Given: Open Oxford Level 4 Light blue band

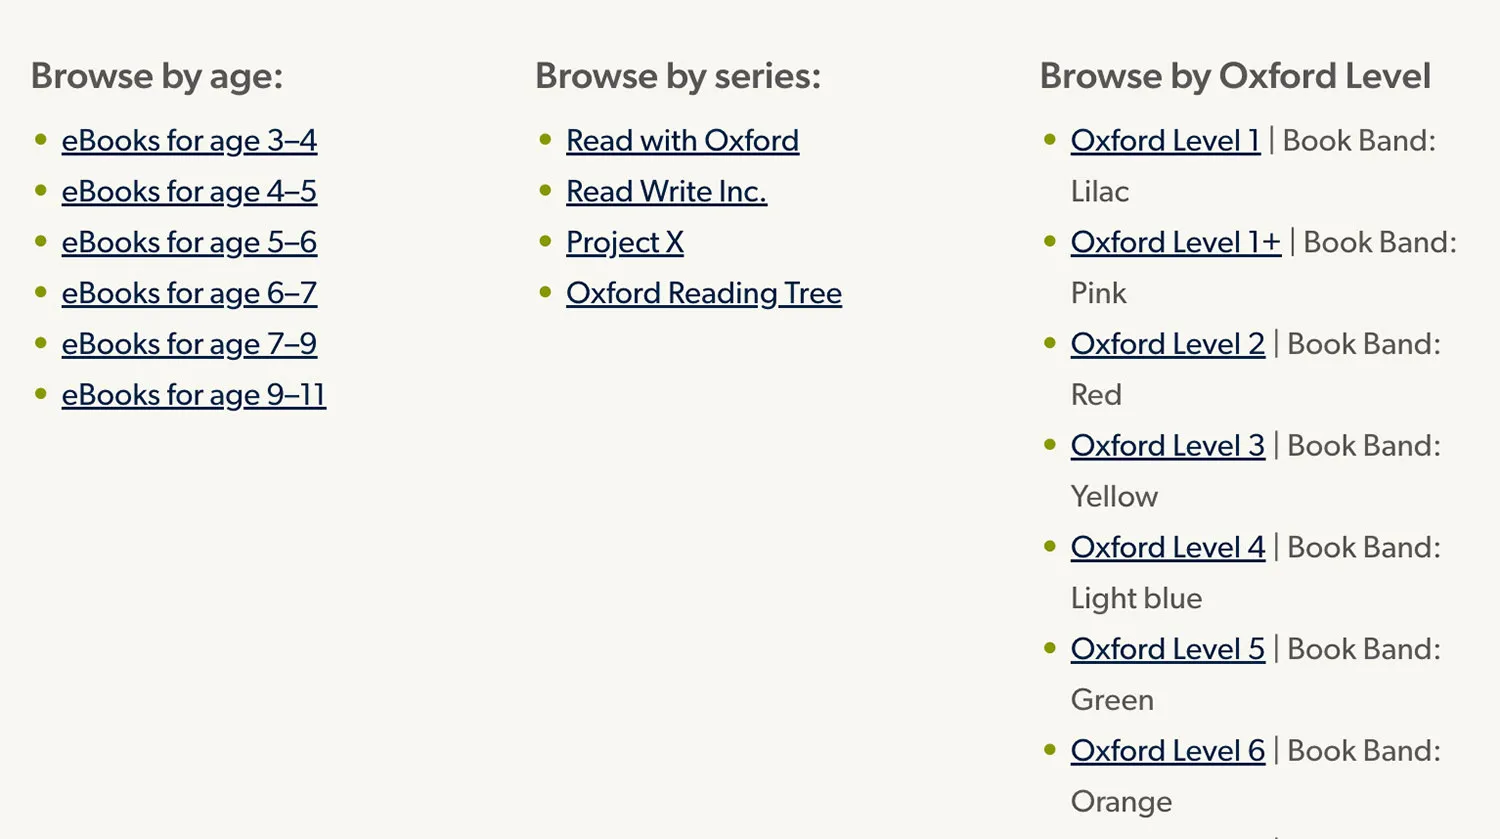Looking at the screenshot, I should click(x=1167, y=548).
